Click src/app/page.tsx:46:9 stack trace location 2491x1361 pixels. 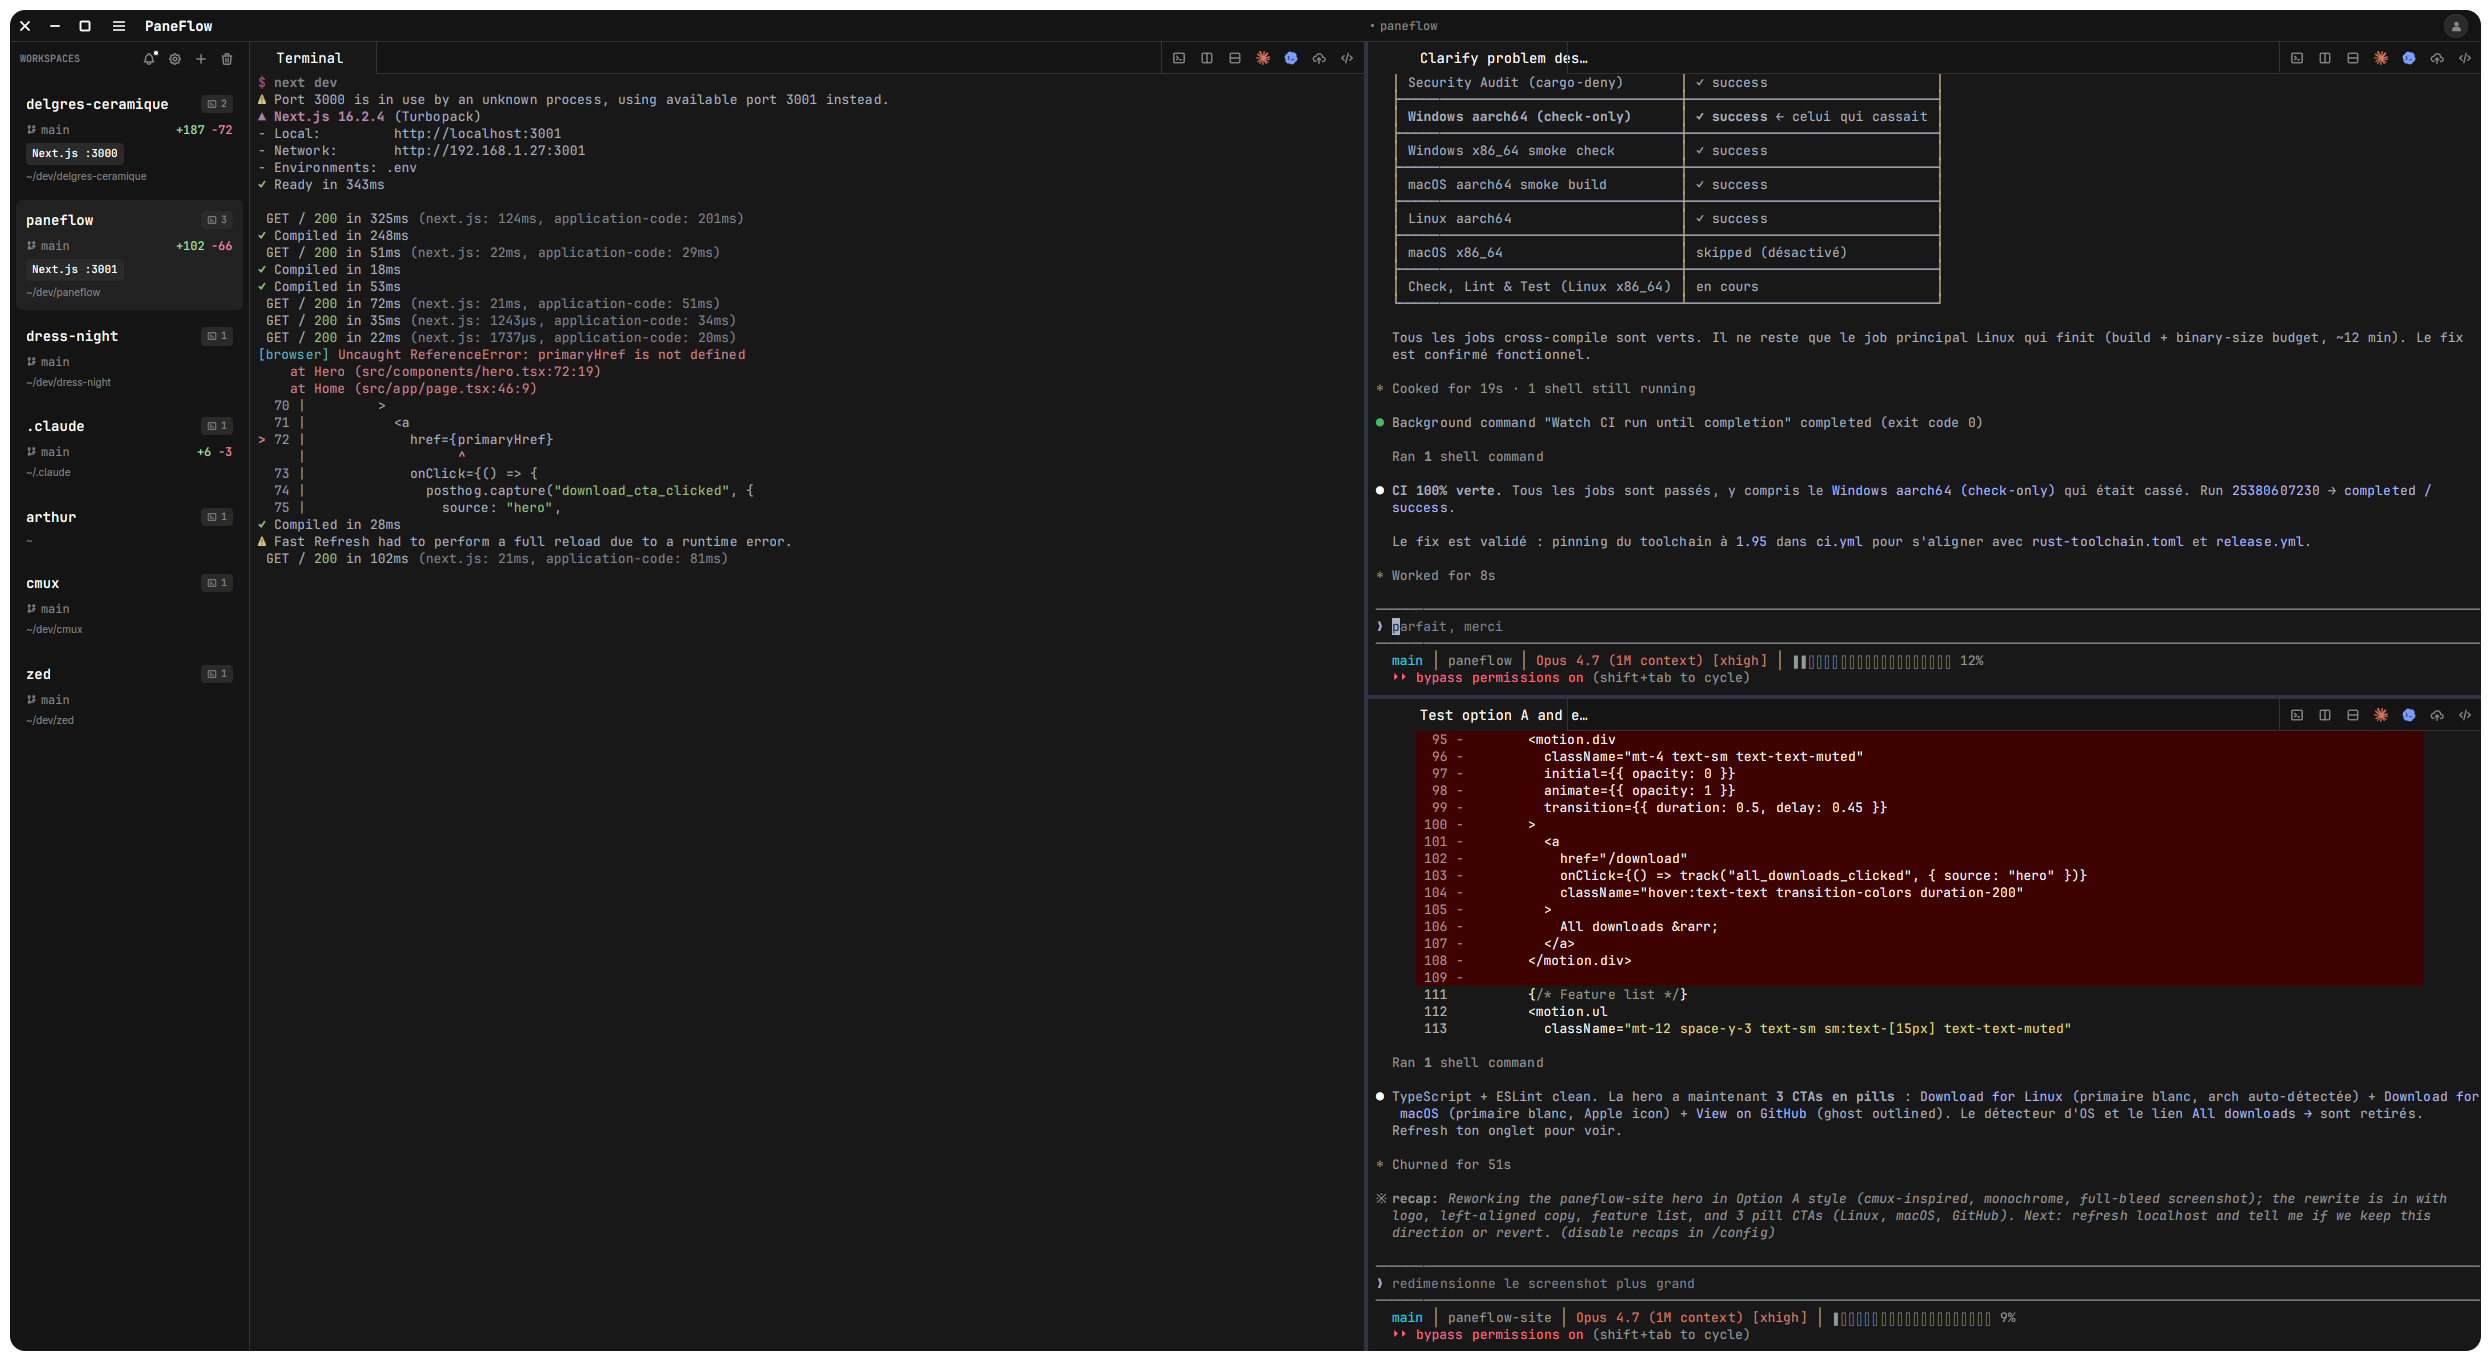(x=445, y=389)
